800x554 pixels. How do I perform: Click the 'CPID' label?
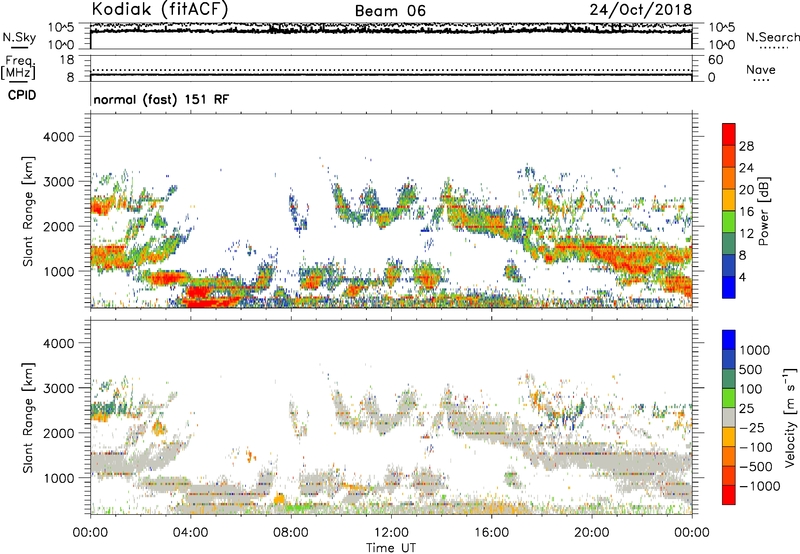pyautogui.click(x=22, y=95)
